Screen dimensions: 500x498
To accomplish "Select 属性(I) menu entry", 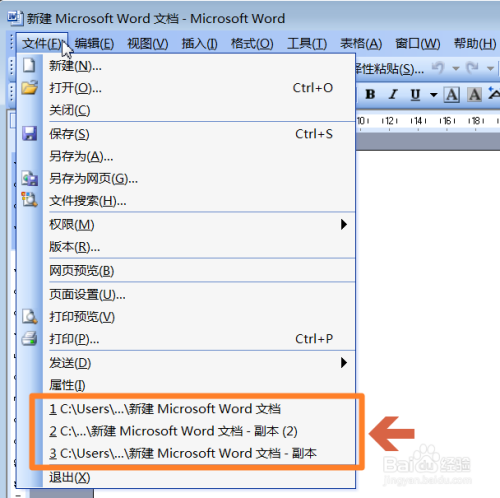I will tap(186, 385).
